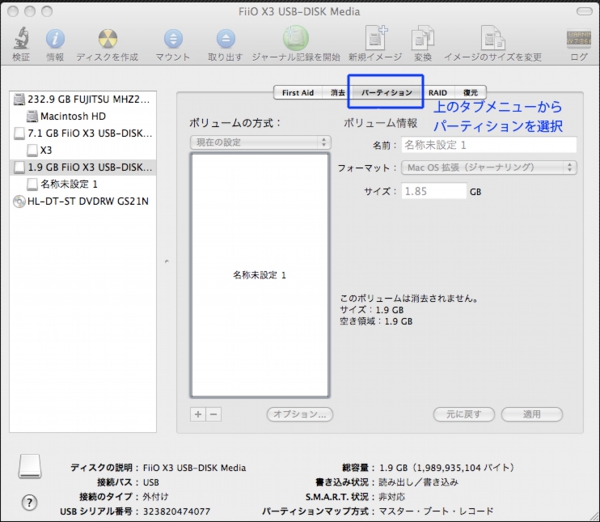Click the Eject (取り出す) toolbar icon
Screen dimensions: 600x522
pos(225,39)
